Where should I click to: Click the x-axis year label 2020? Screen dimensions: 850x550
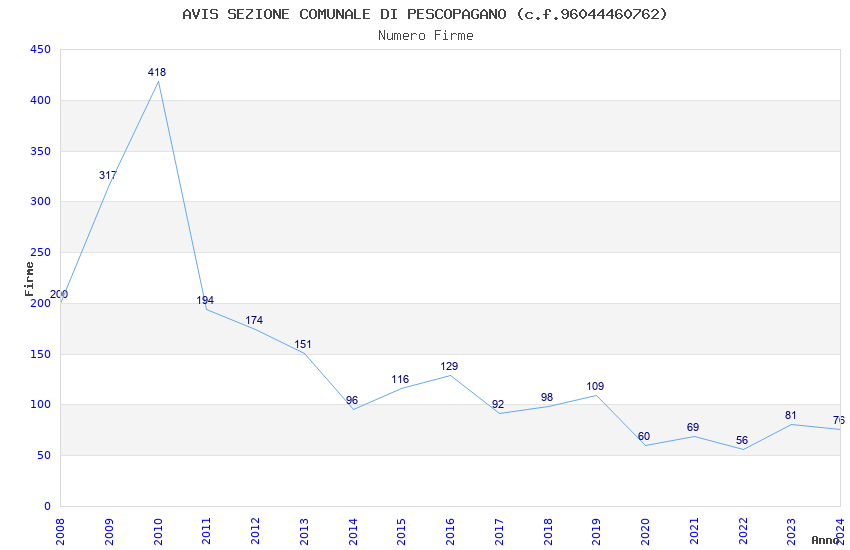pyautogui.click(x=645, y=532)
